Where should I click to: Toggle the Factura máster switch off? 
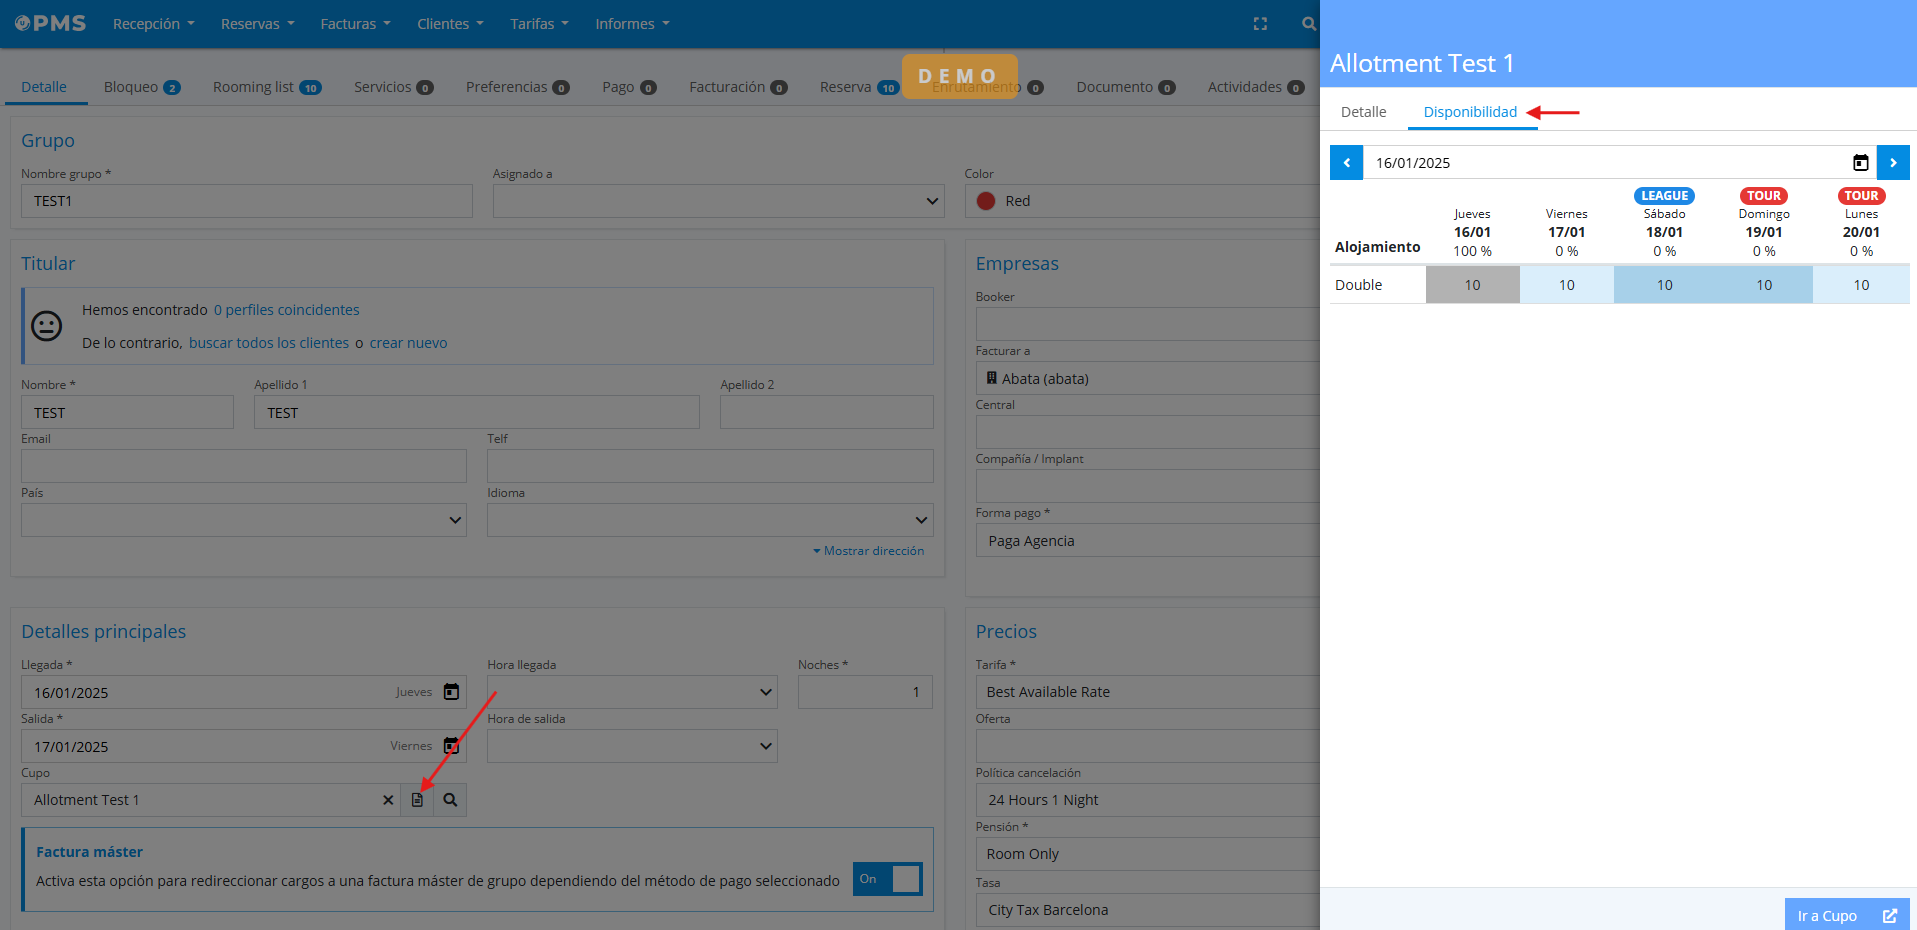coord(887,879)
